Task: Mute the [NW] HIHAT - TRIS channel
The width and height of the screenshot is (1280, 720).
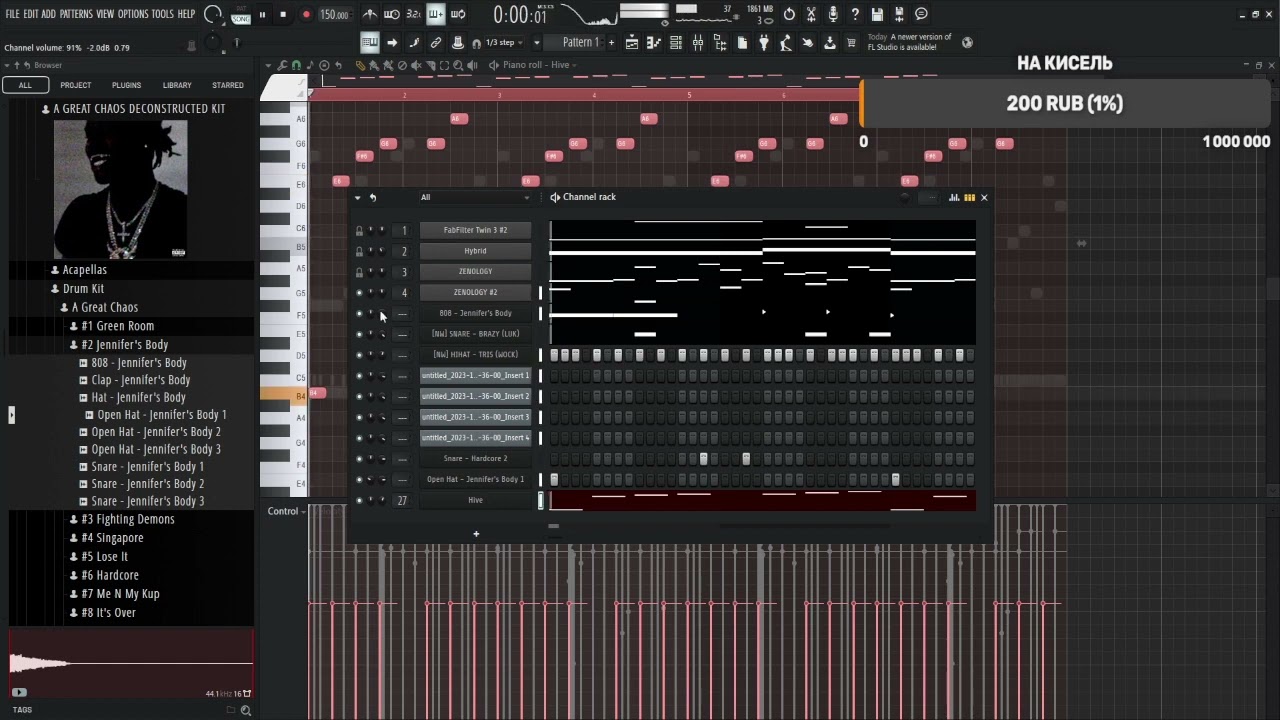Action: (x=359, y=355)
